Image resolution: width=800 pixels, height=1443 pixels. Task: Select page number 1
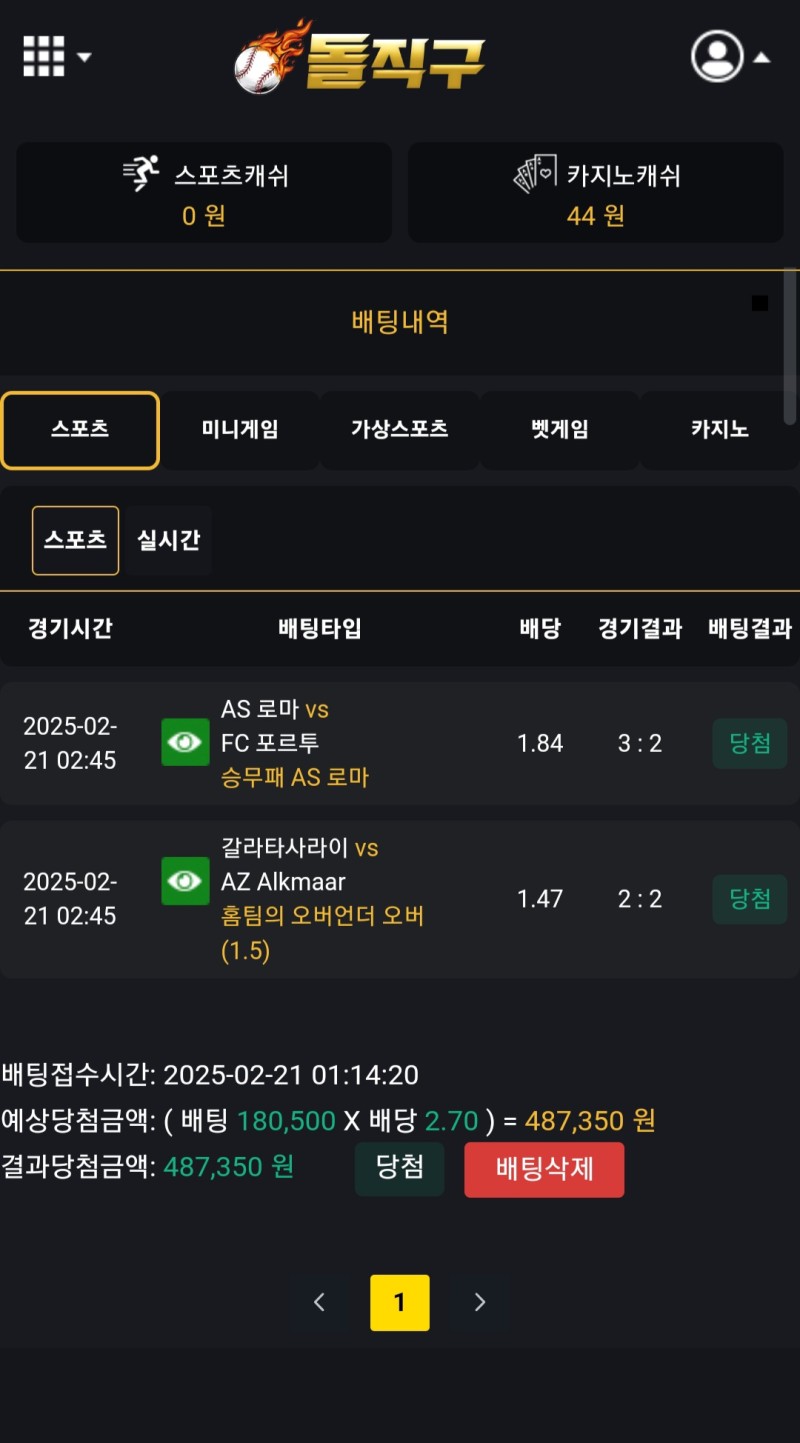(x=400, y=1302)
